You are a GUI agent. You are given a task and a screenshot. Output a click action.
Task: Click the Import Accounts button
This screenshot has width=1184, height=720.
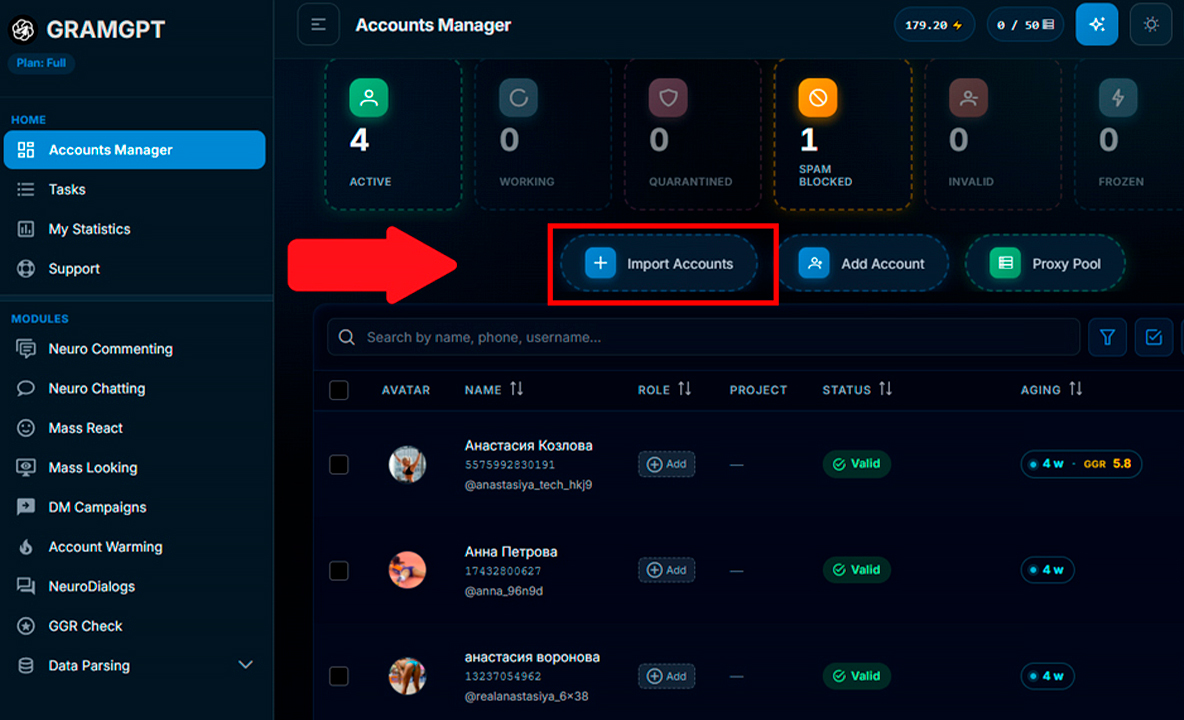[658, 263]
